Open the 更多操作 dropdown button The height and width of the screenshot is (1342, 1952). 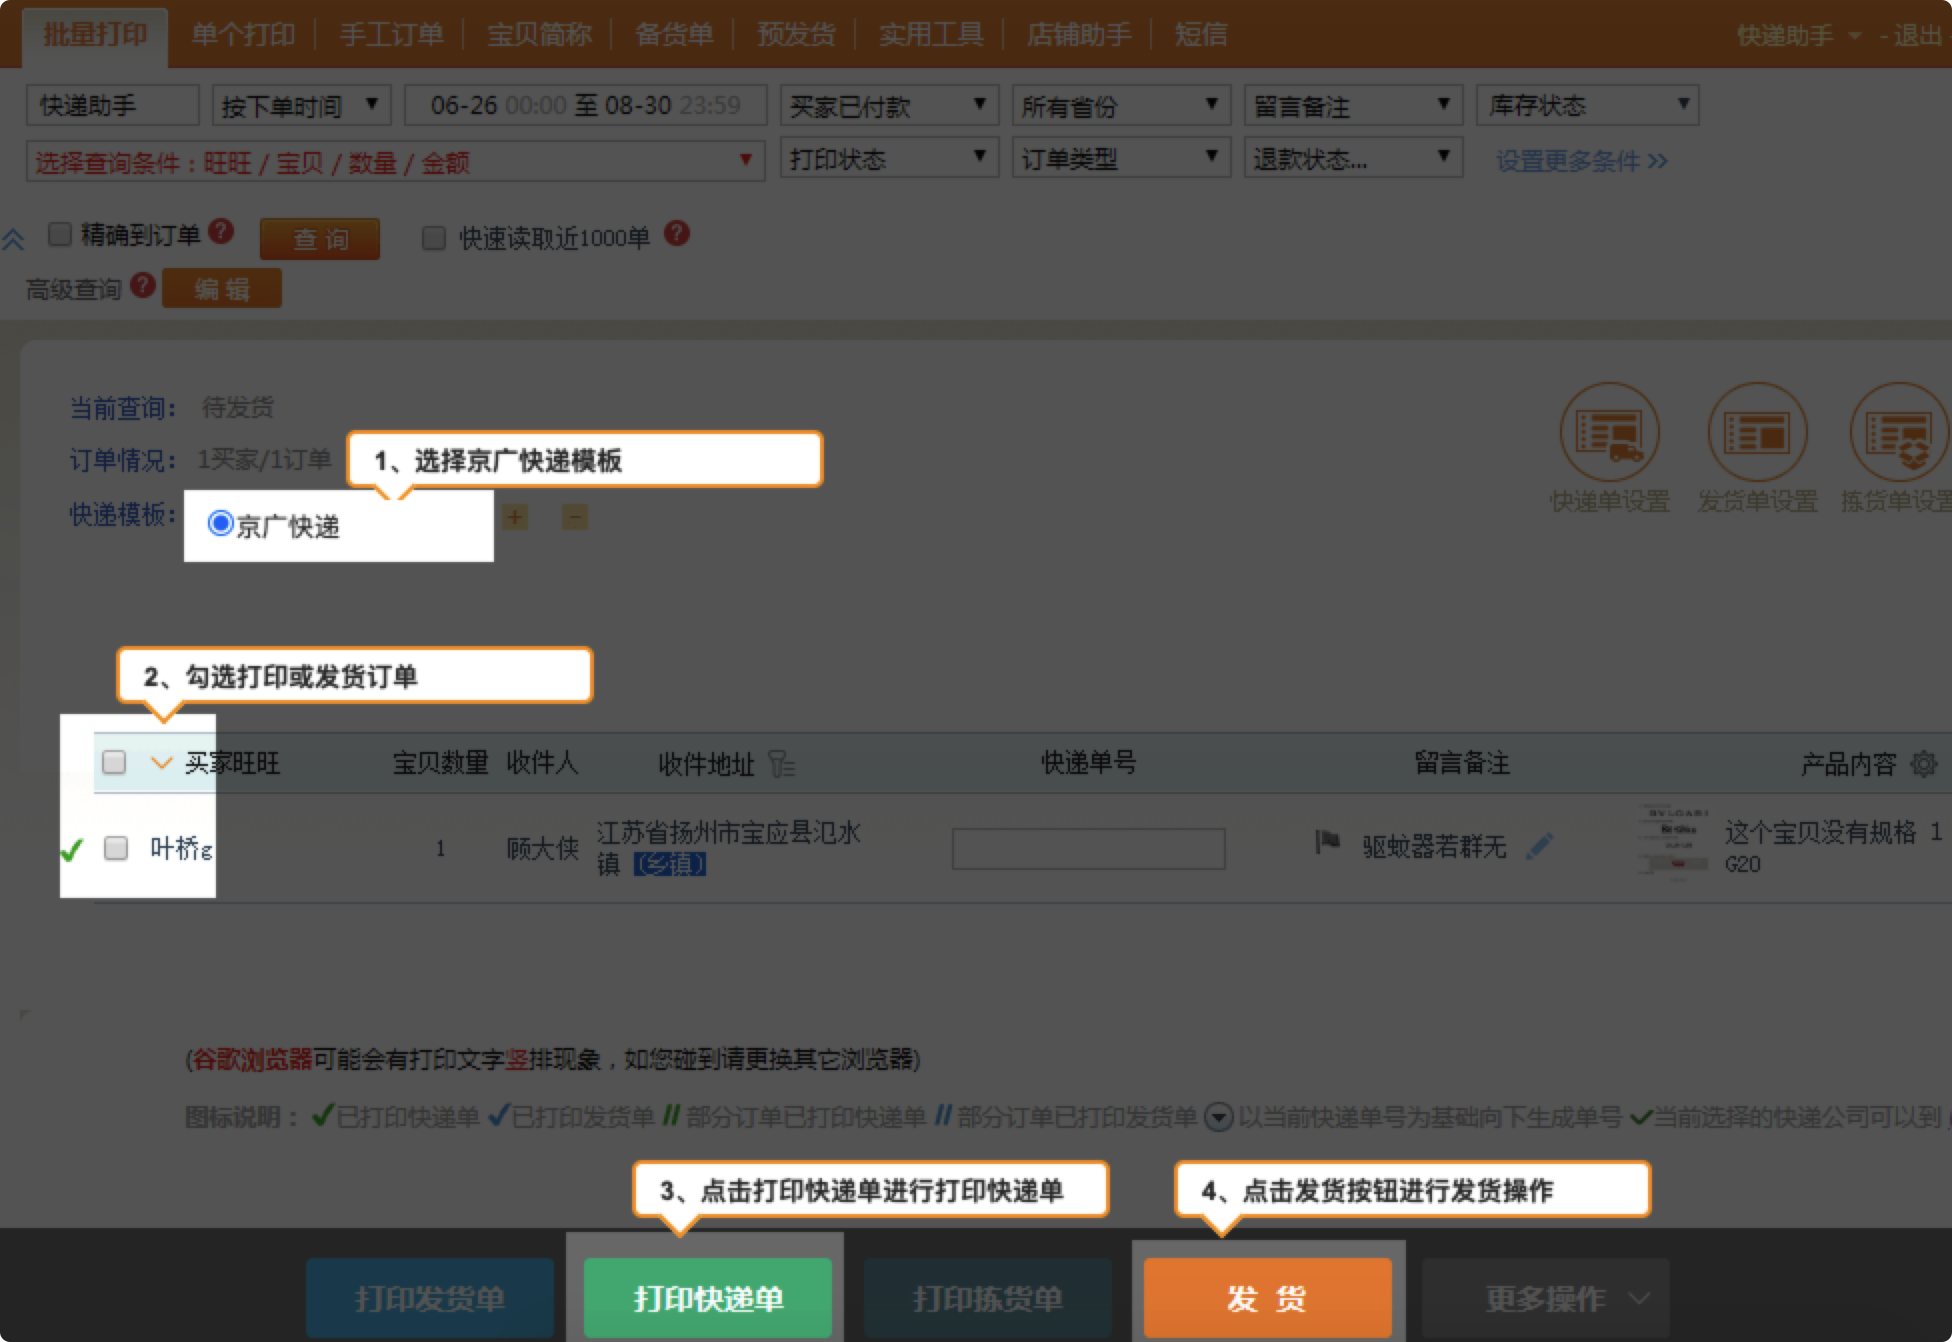1546,1298
